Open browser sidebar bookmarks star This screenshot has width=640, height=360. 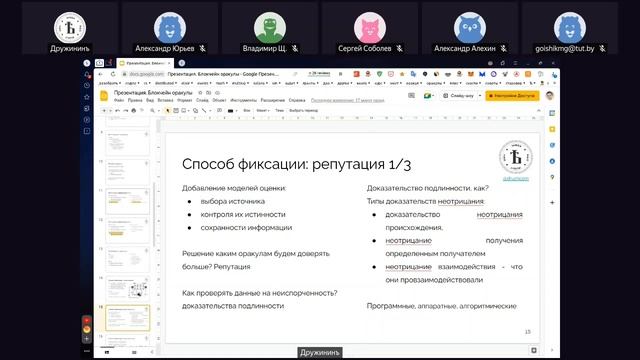[x=87, y=97]
